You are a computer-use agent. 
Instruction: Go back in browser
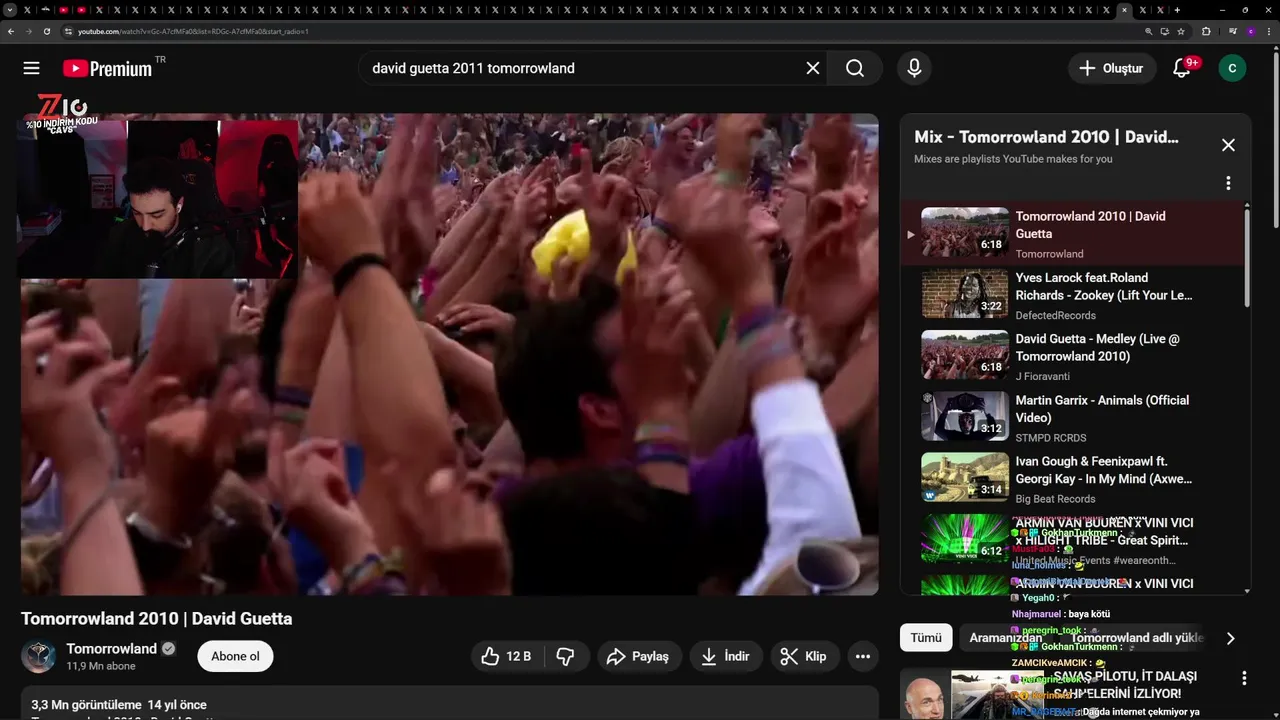[x=11, y=31]
